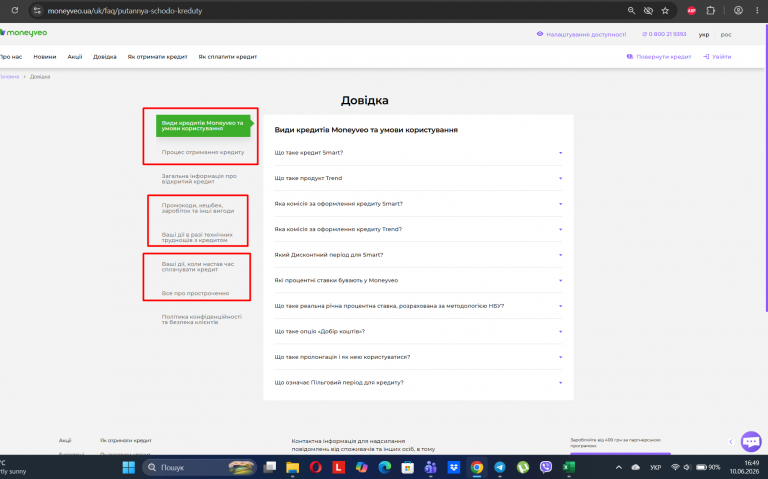The width and height of the screenshot is (768, 479).
Task: Open Microsoft Teams from taskbar
Action: coord(431,467)
